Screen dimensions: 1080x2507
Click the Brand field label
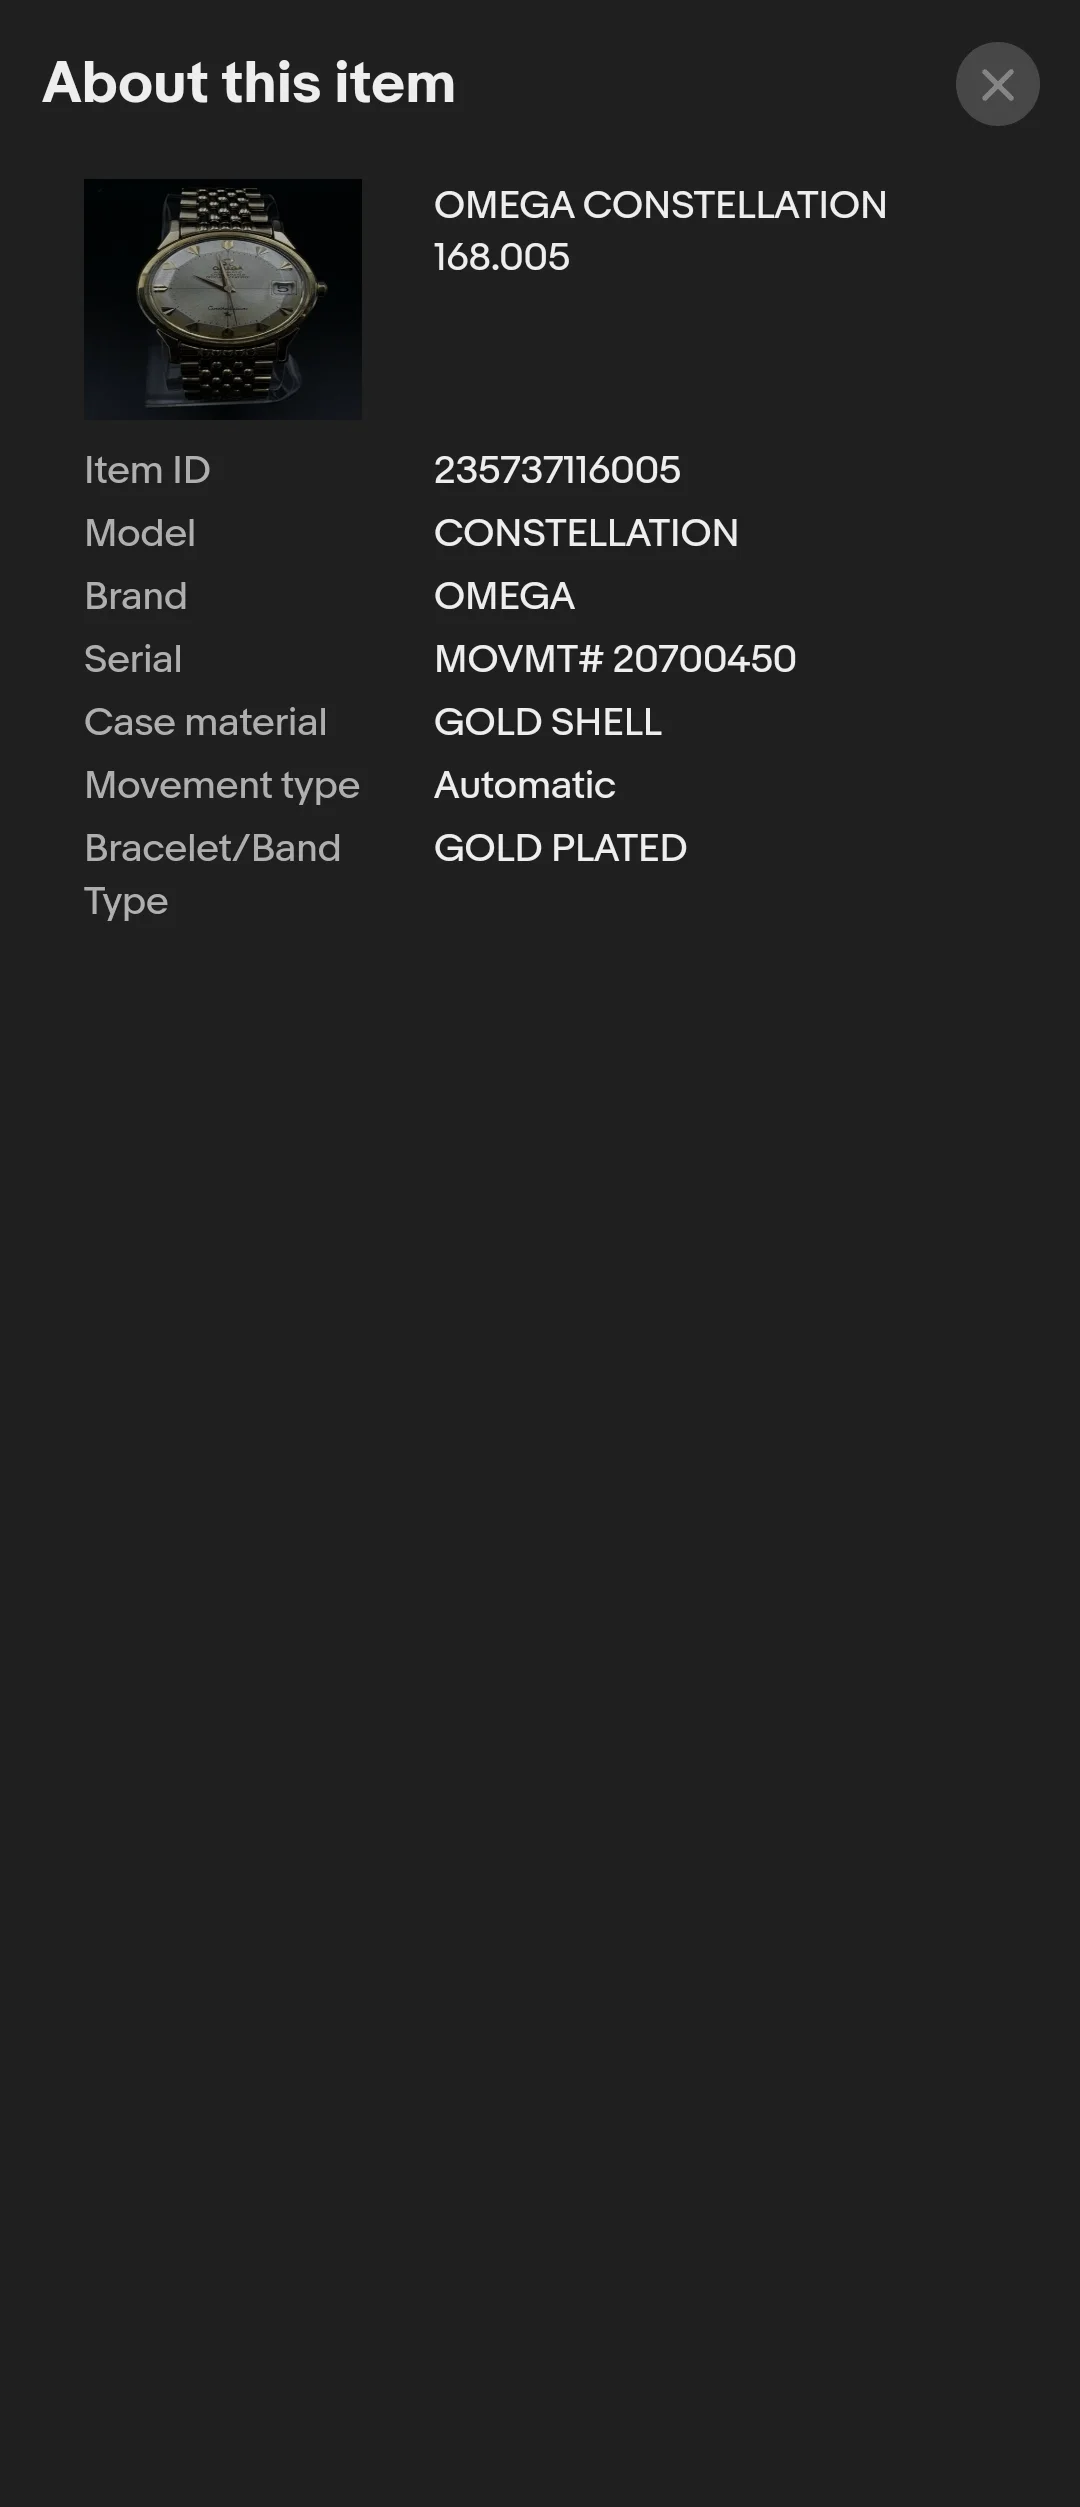pyautogui.click(x=136, y=596)
